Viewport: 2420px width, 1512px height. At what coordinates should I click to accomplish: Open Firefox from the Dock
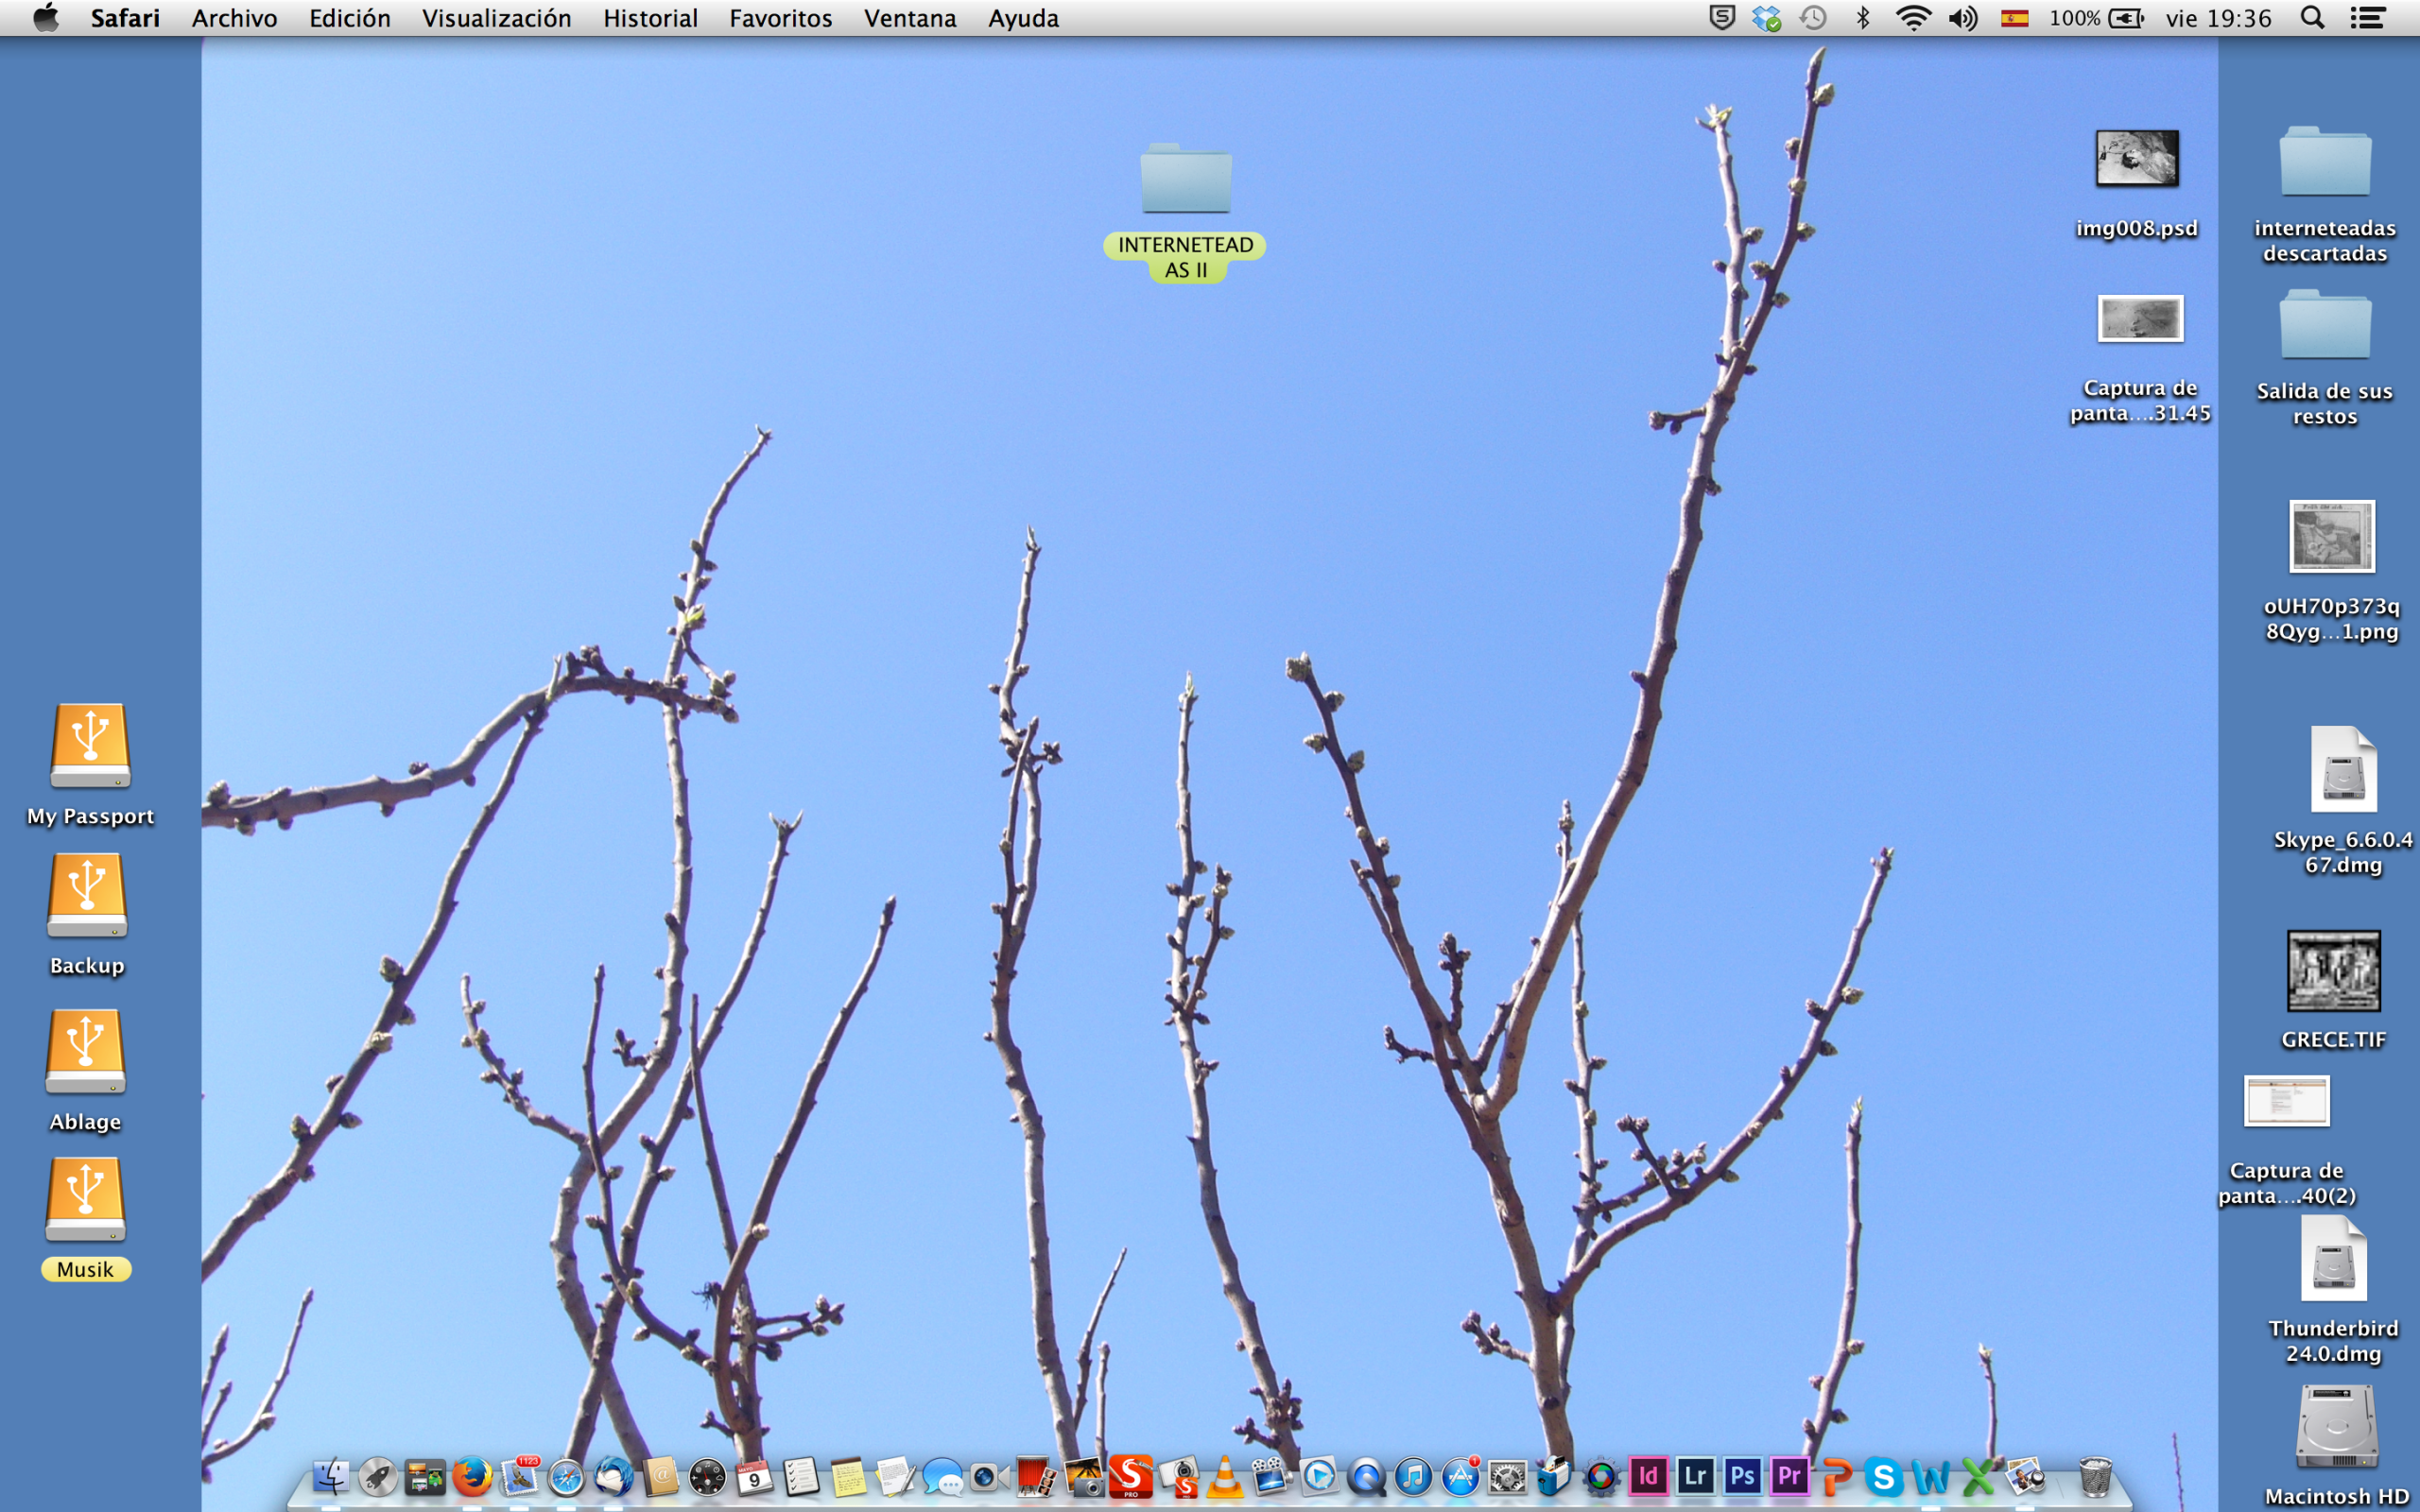472,1476
